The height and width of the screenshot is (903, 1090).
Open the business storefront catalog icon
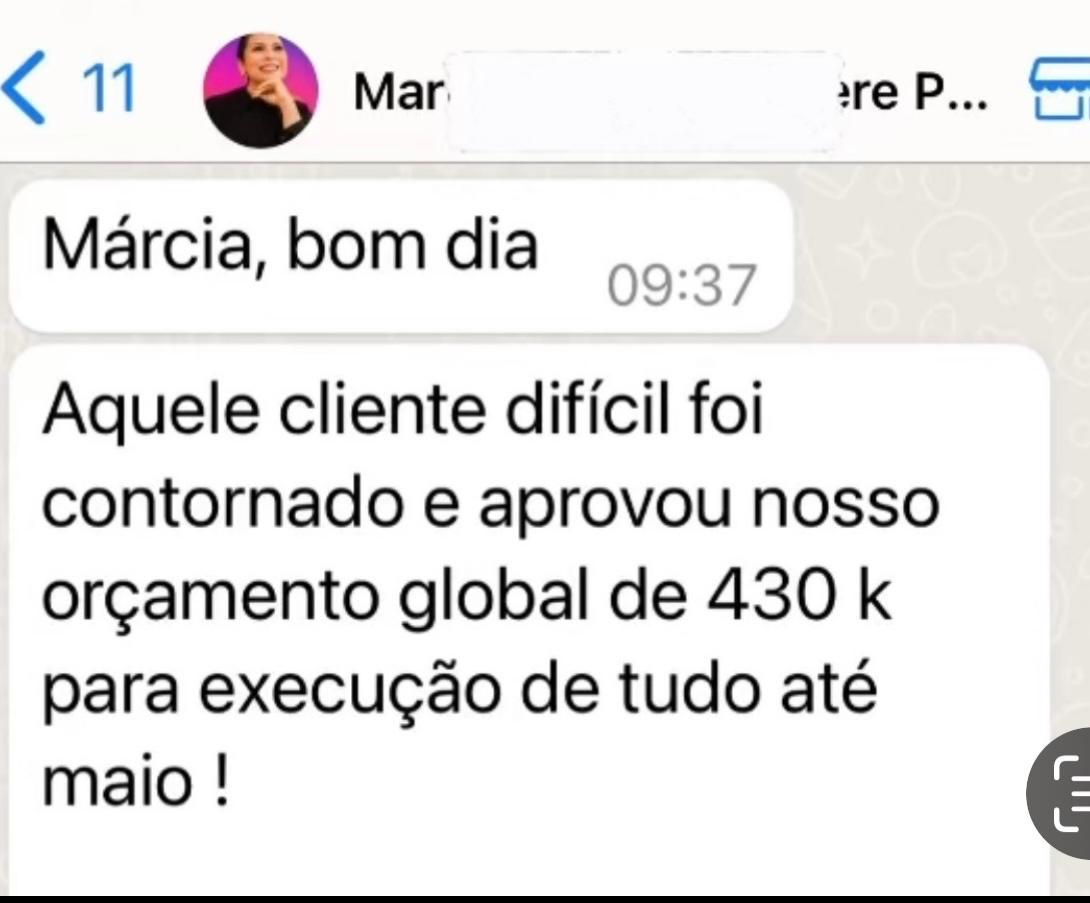tap(1059, 90)
